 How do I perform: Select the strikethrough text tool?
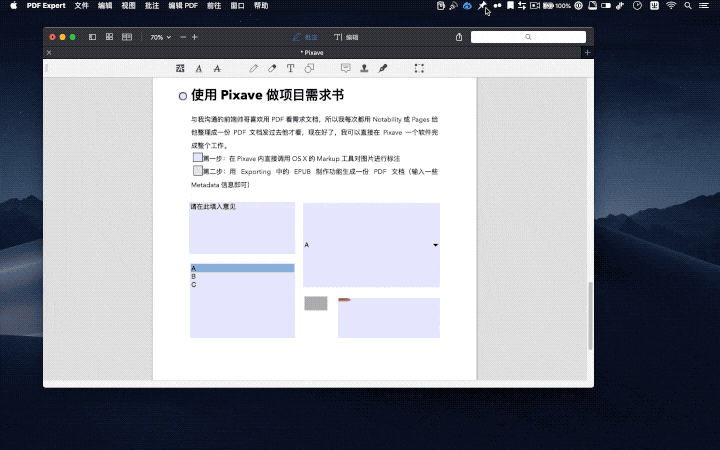(217, 68)
